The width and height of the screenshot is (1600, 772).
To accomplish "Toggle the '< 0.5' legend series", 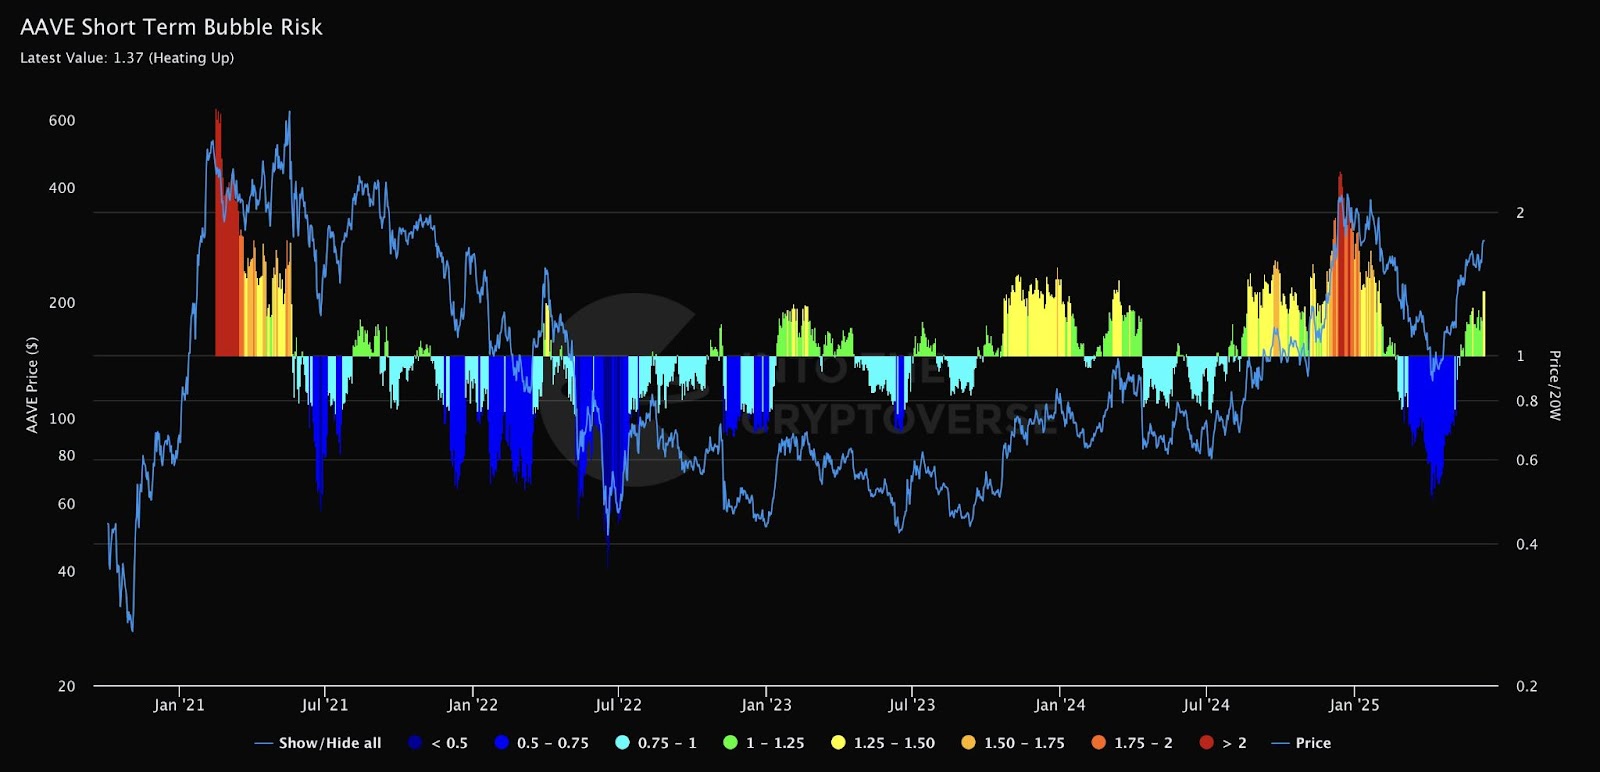I will [438, 743].
